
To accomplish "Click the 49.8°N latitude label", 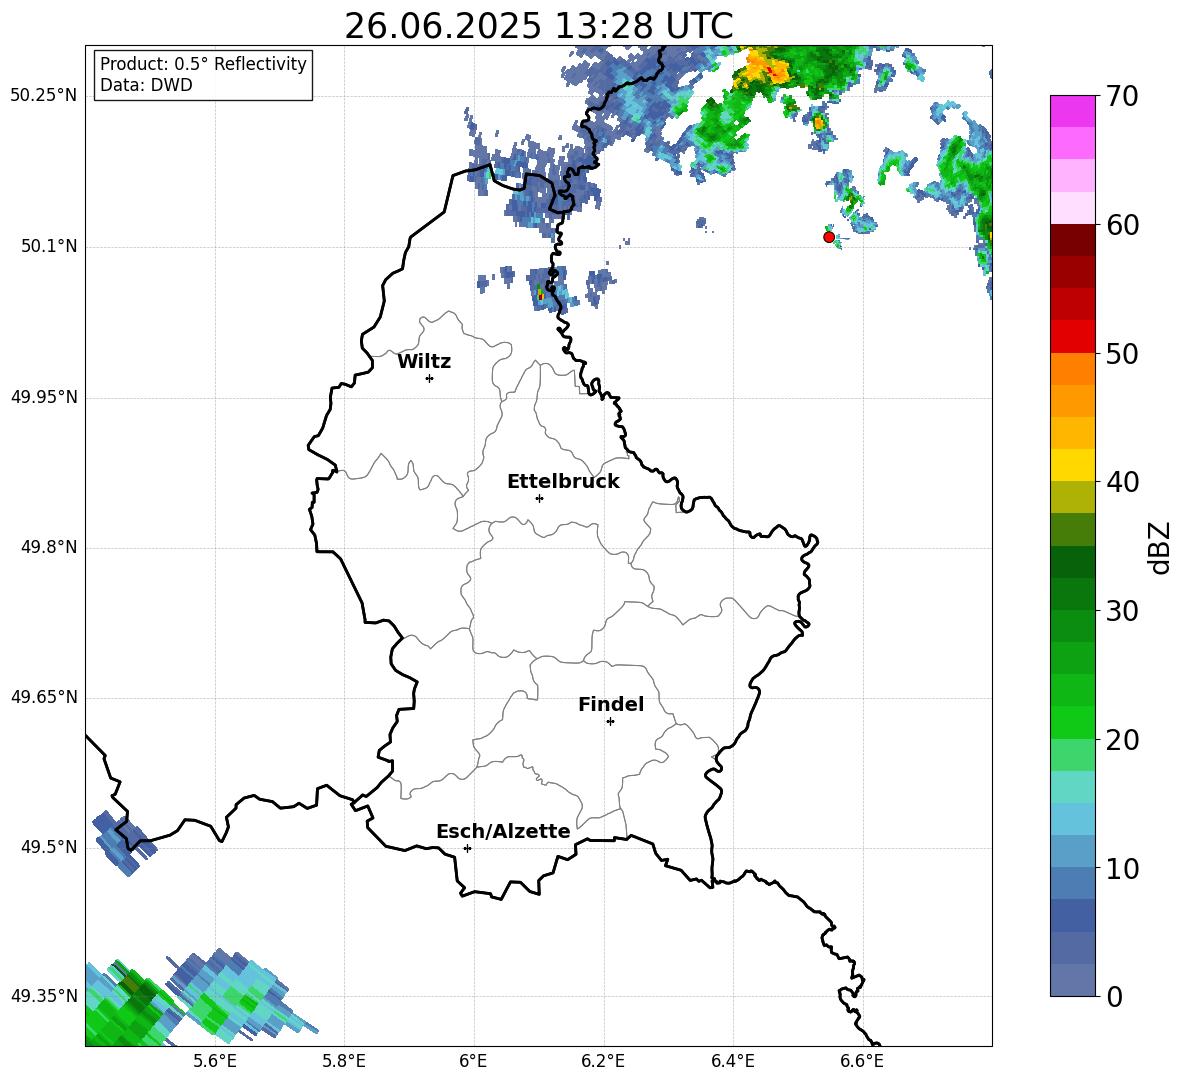I will click(49, 547).
